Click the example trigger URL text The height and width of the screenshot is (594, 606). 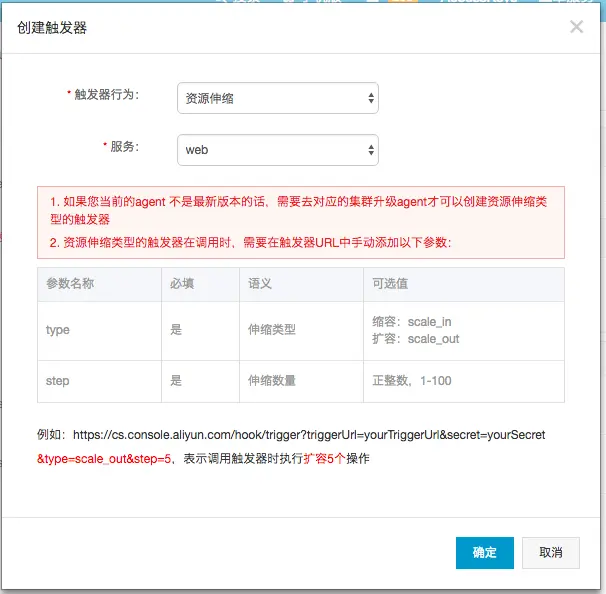pyautogui.click(x=309, y=435)
